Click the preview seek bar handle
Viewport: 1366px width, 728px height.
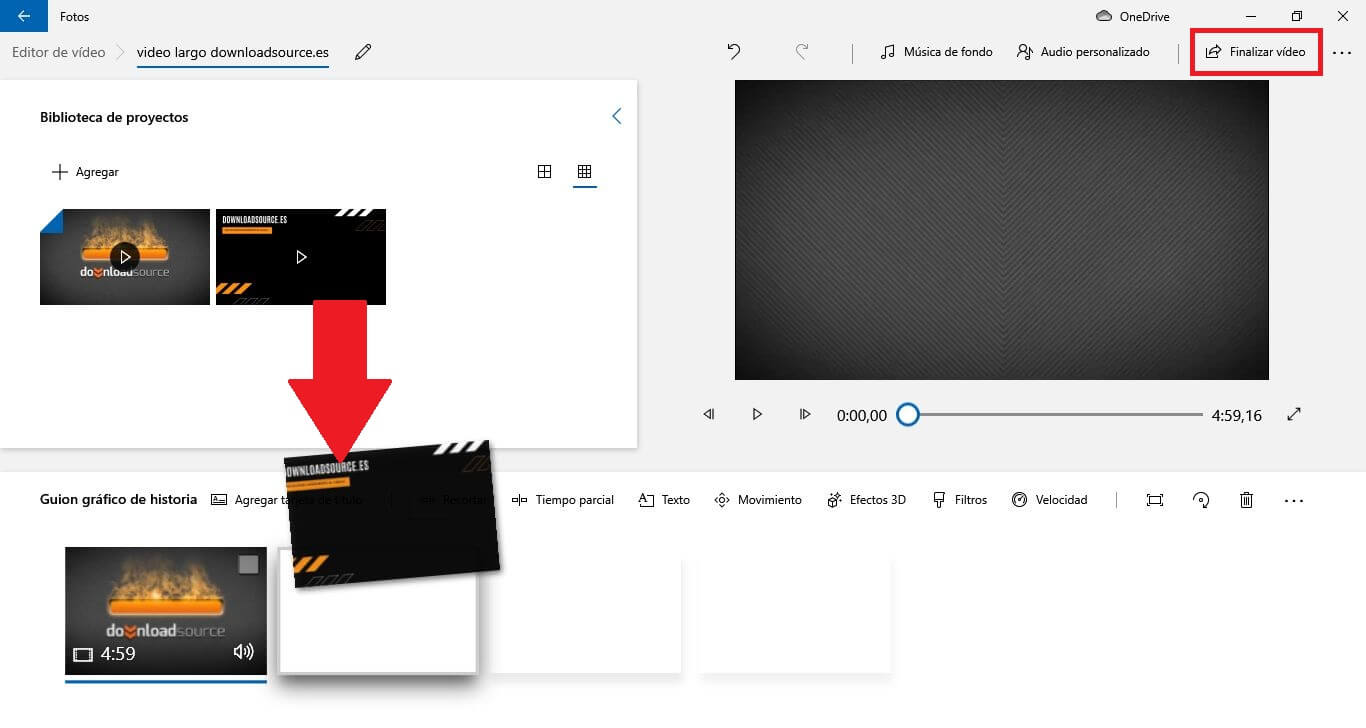(x=907, y=414)
